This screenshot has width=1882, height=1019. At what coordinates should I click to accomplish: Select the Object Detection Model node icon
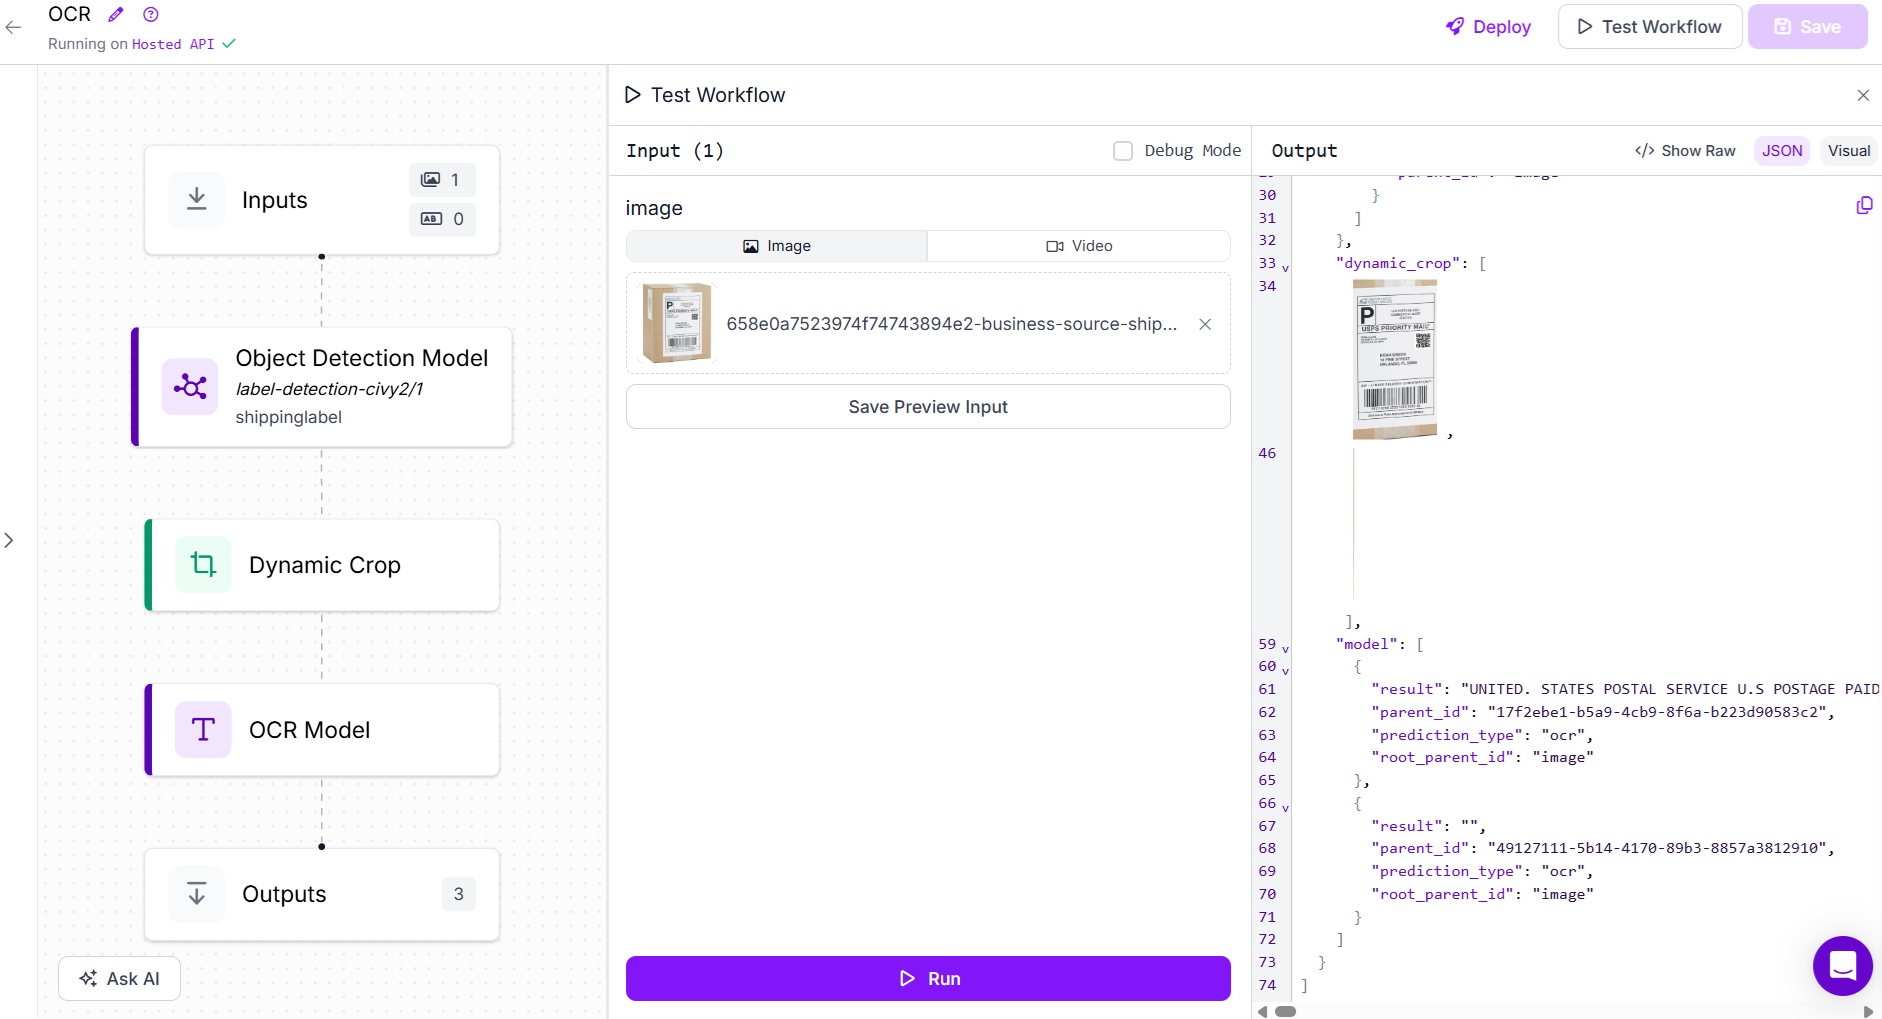[190, 387]
